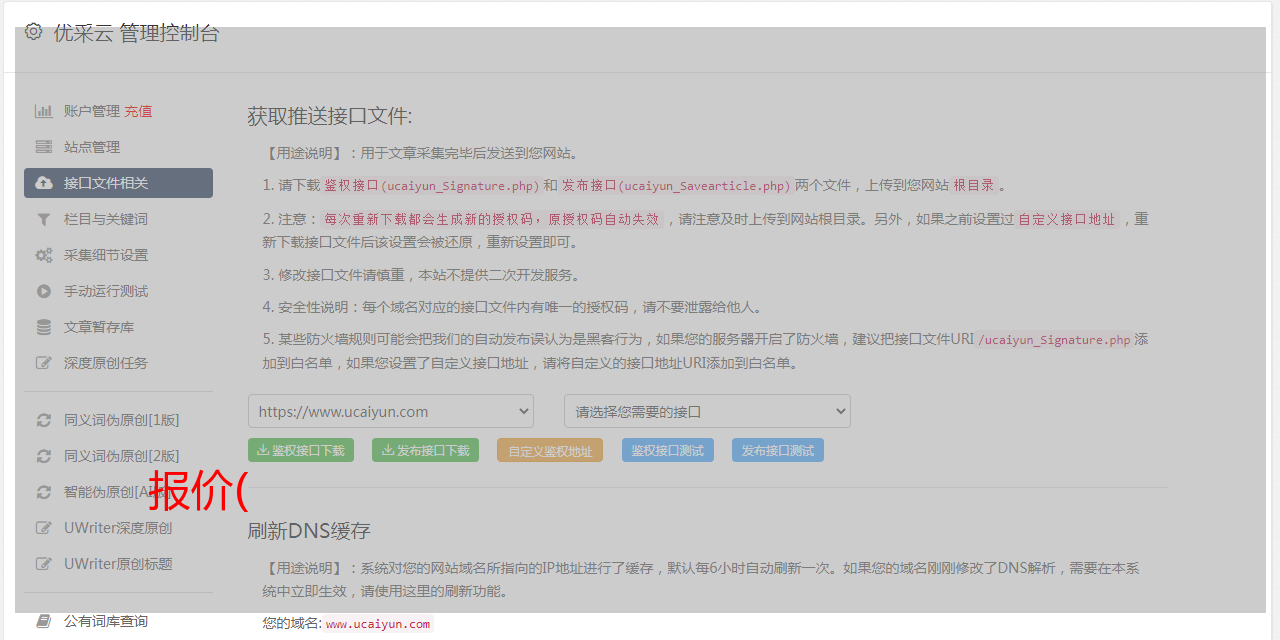Click the play icon for 手动运行测试
Image resolution: width=1280 pixels, height=640 pixels.
tap(44, 291)
